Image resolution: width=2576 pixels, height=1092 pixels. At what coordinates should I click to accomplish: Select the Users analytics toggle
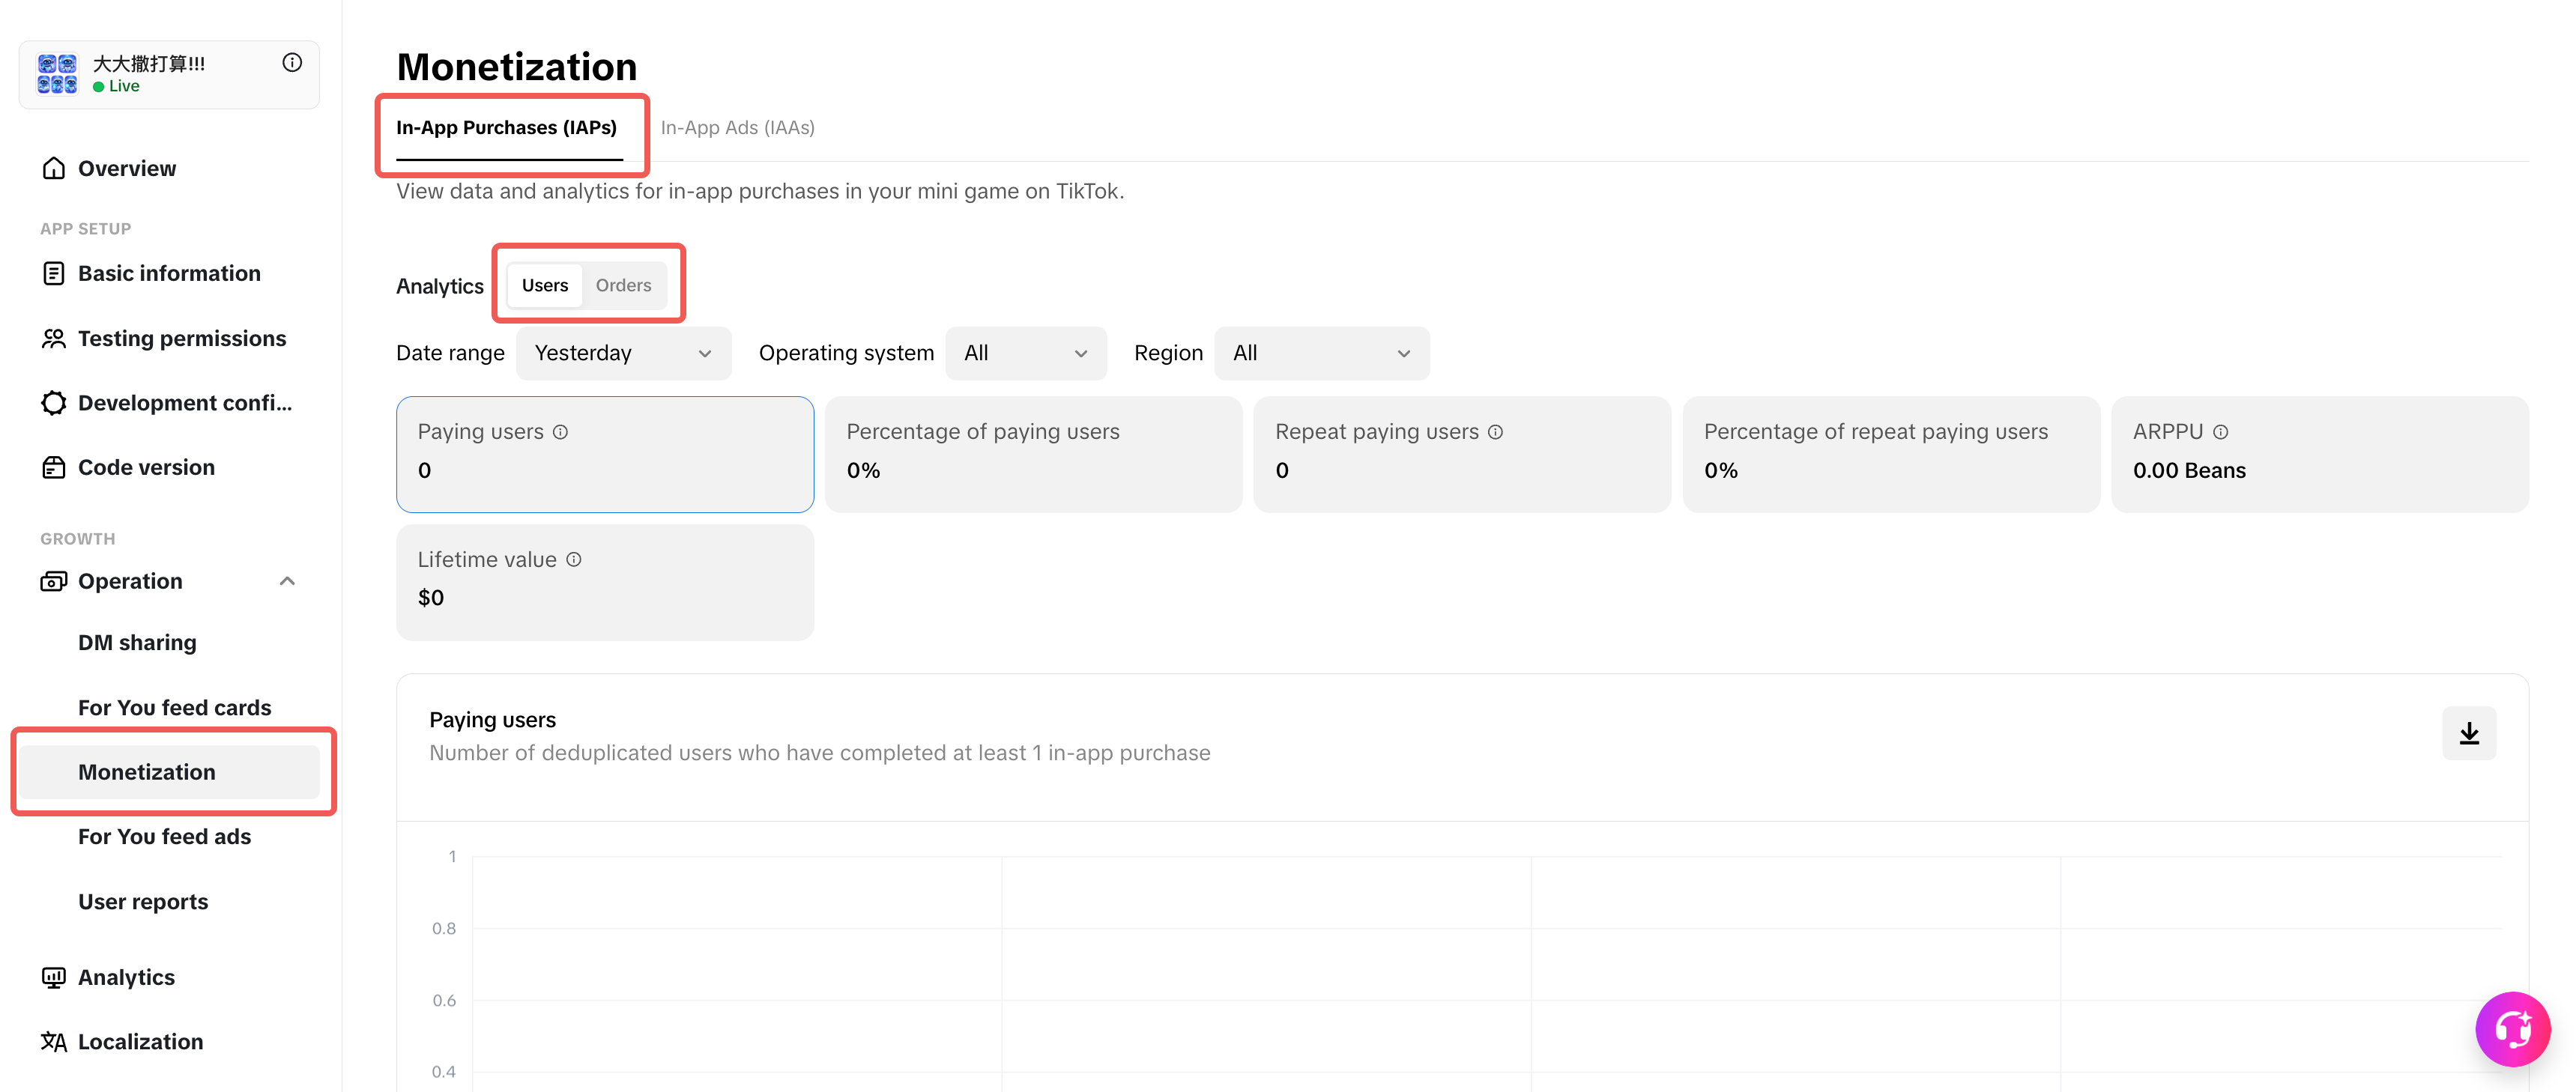544,285
